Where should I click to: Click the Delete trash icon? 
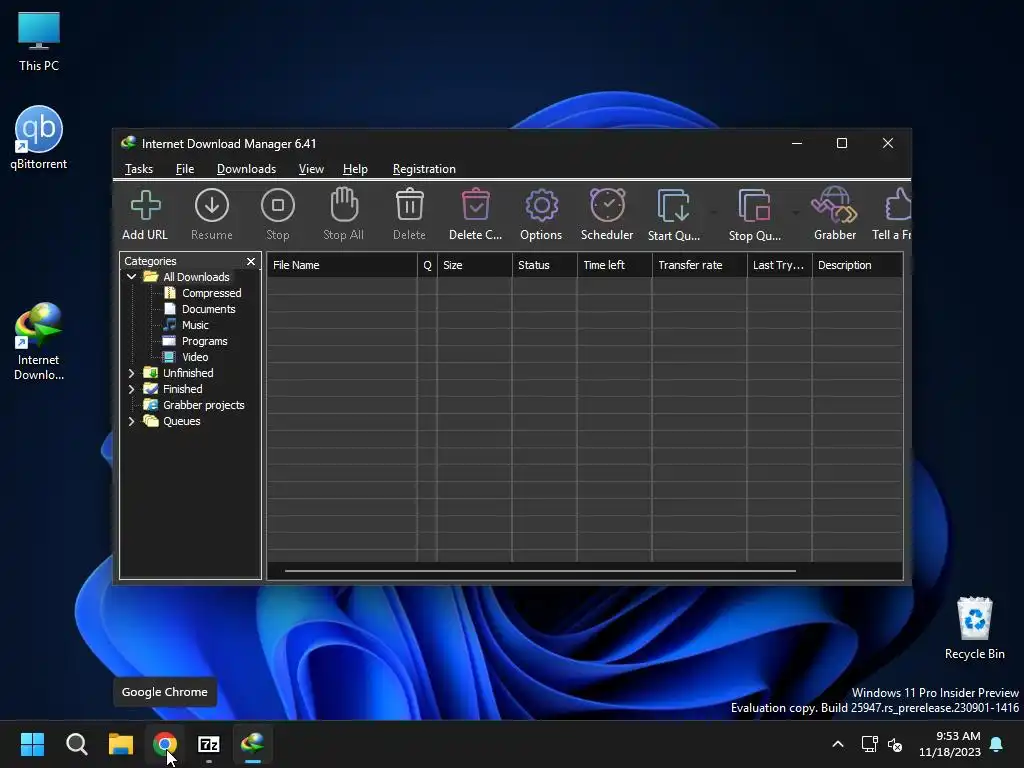click(409, 205)
